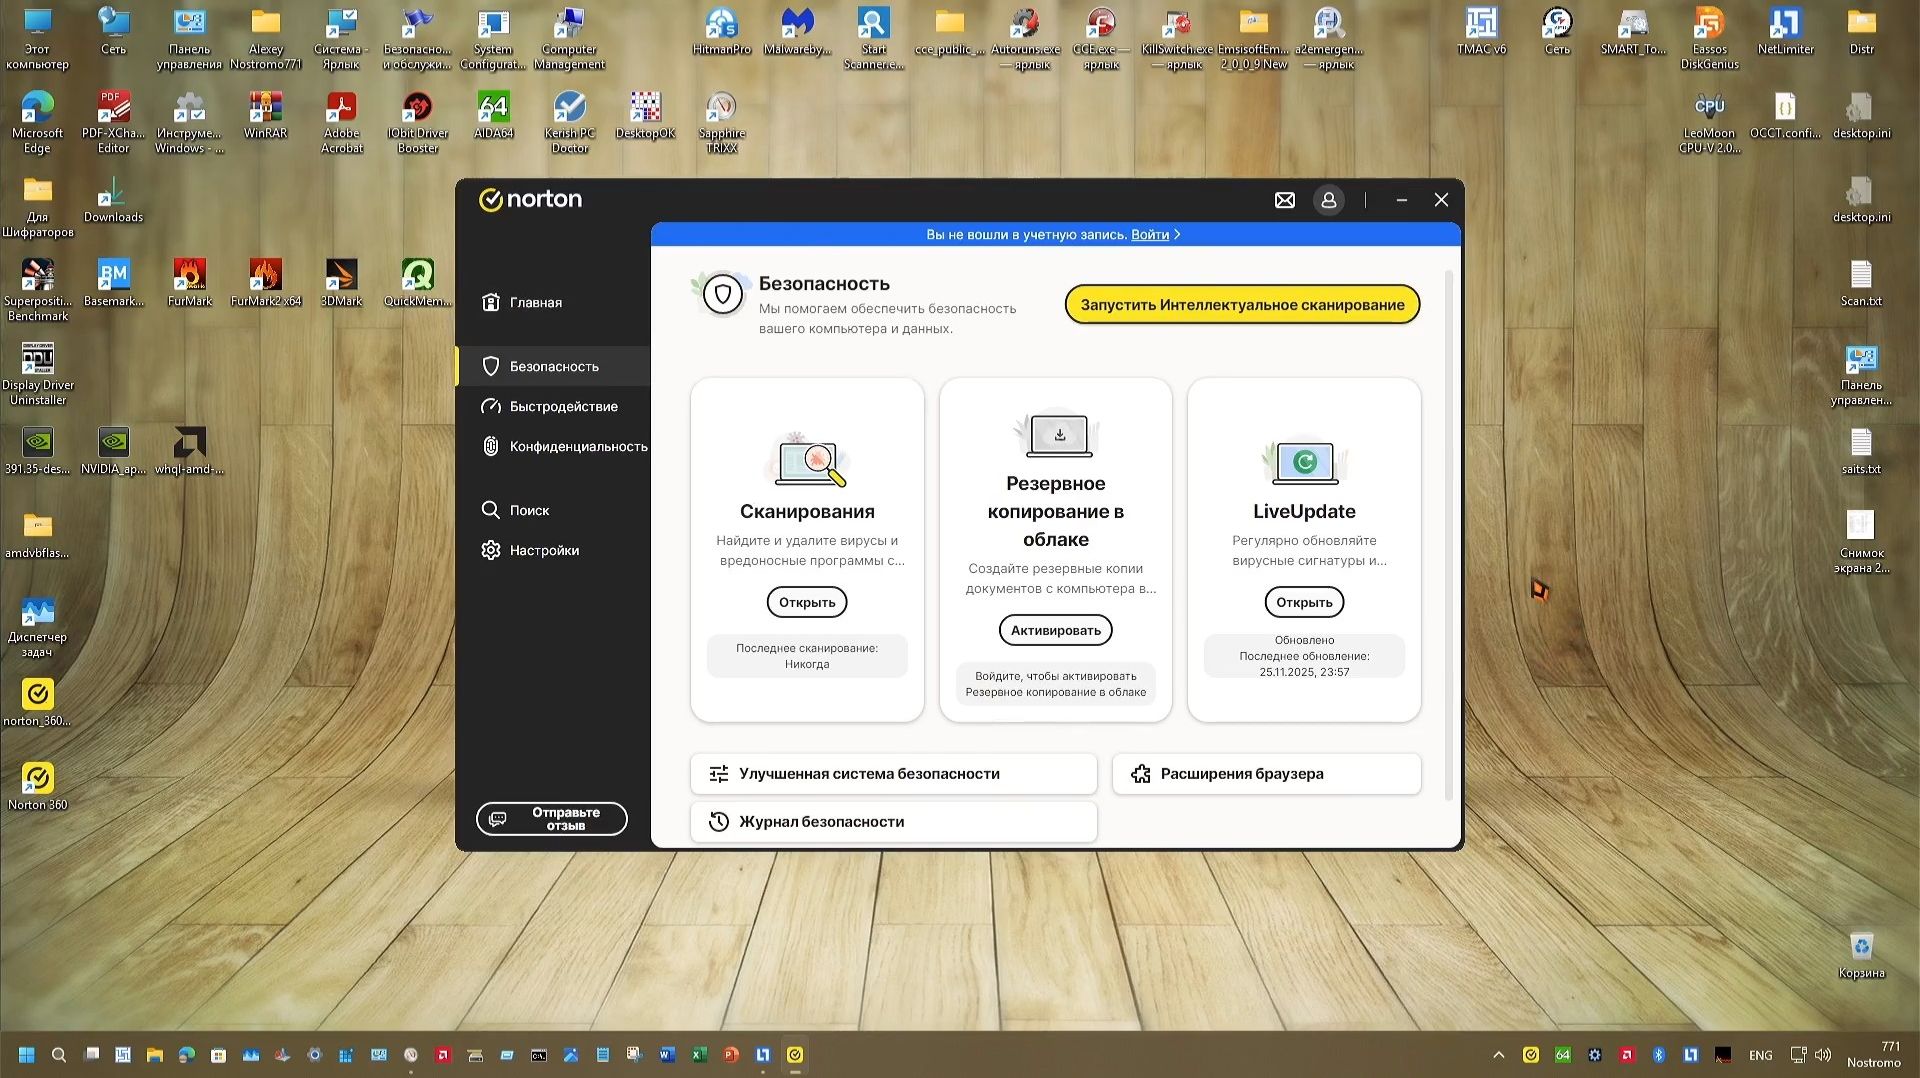Viewport: 1920px width, 1078px height.
Task: Open the Norton account profile icon
Action: [x=1329, y=200]
